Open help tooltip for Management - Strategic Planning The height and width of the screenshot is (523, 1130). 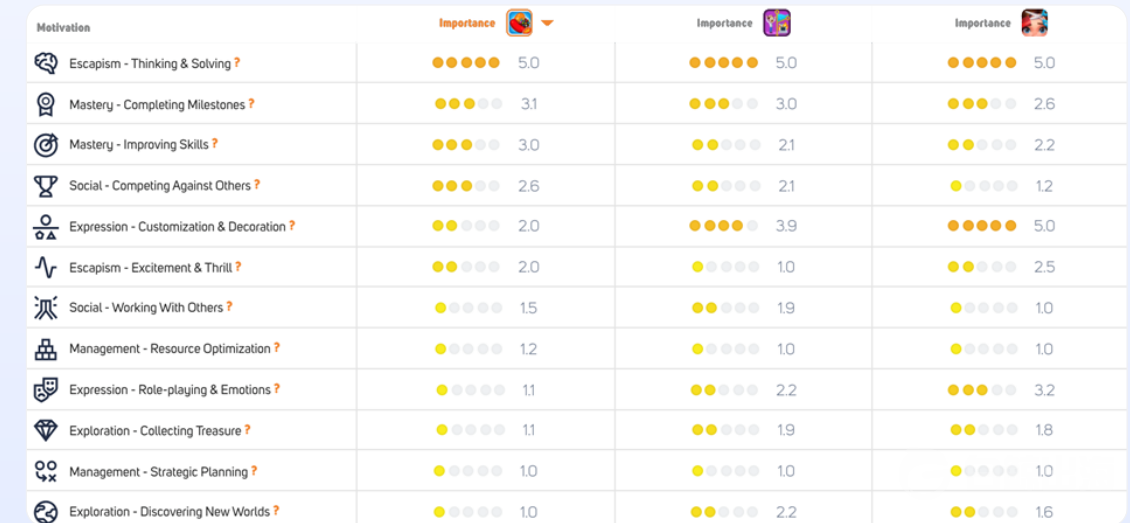tap(254, 471)
